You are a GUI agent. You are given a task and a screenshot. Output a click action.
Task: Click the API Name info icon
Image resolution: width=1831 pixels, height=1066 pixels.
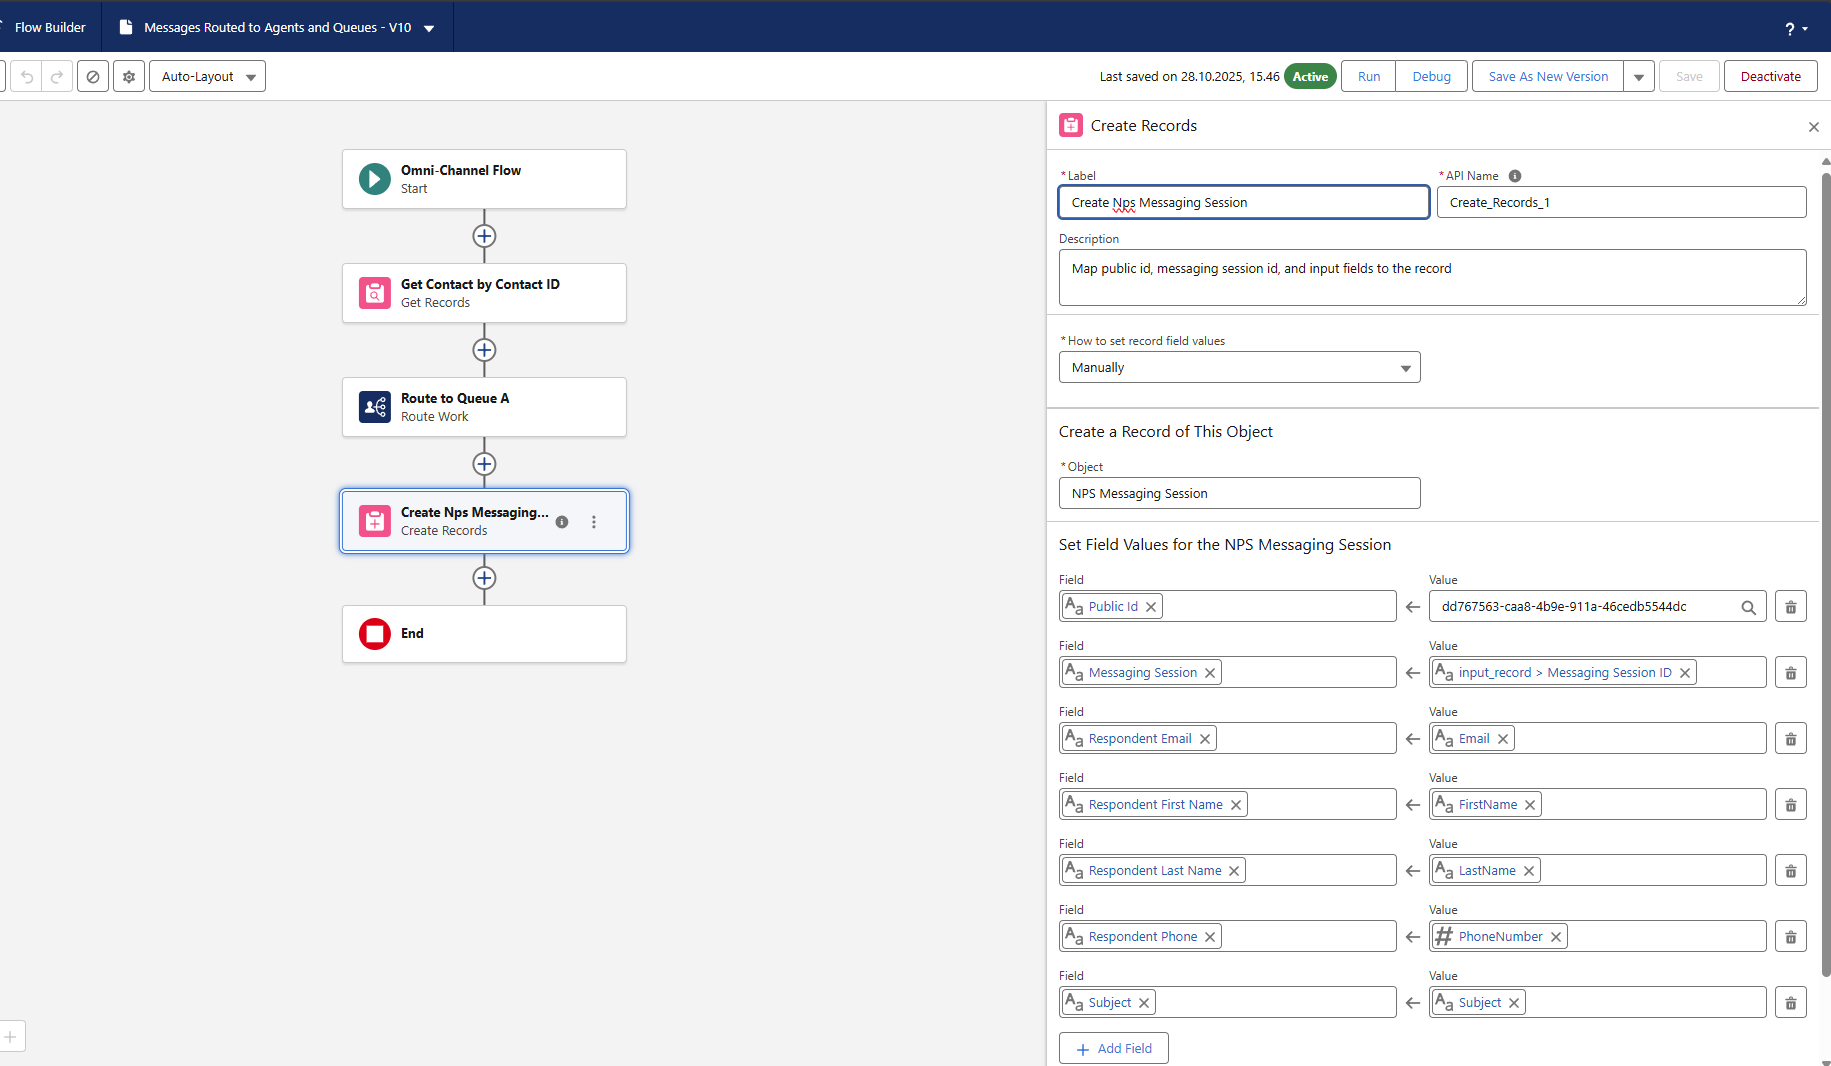pos(1515,176)
